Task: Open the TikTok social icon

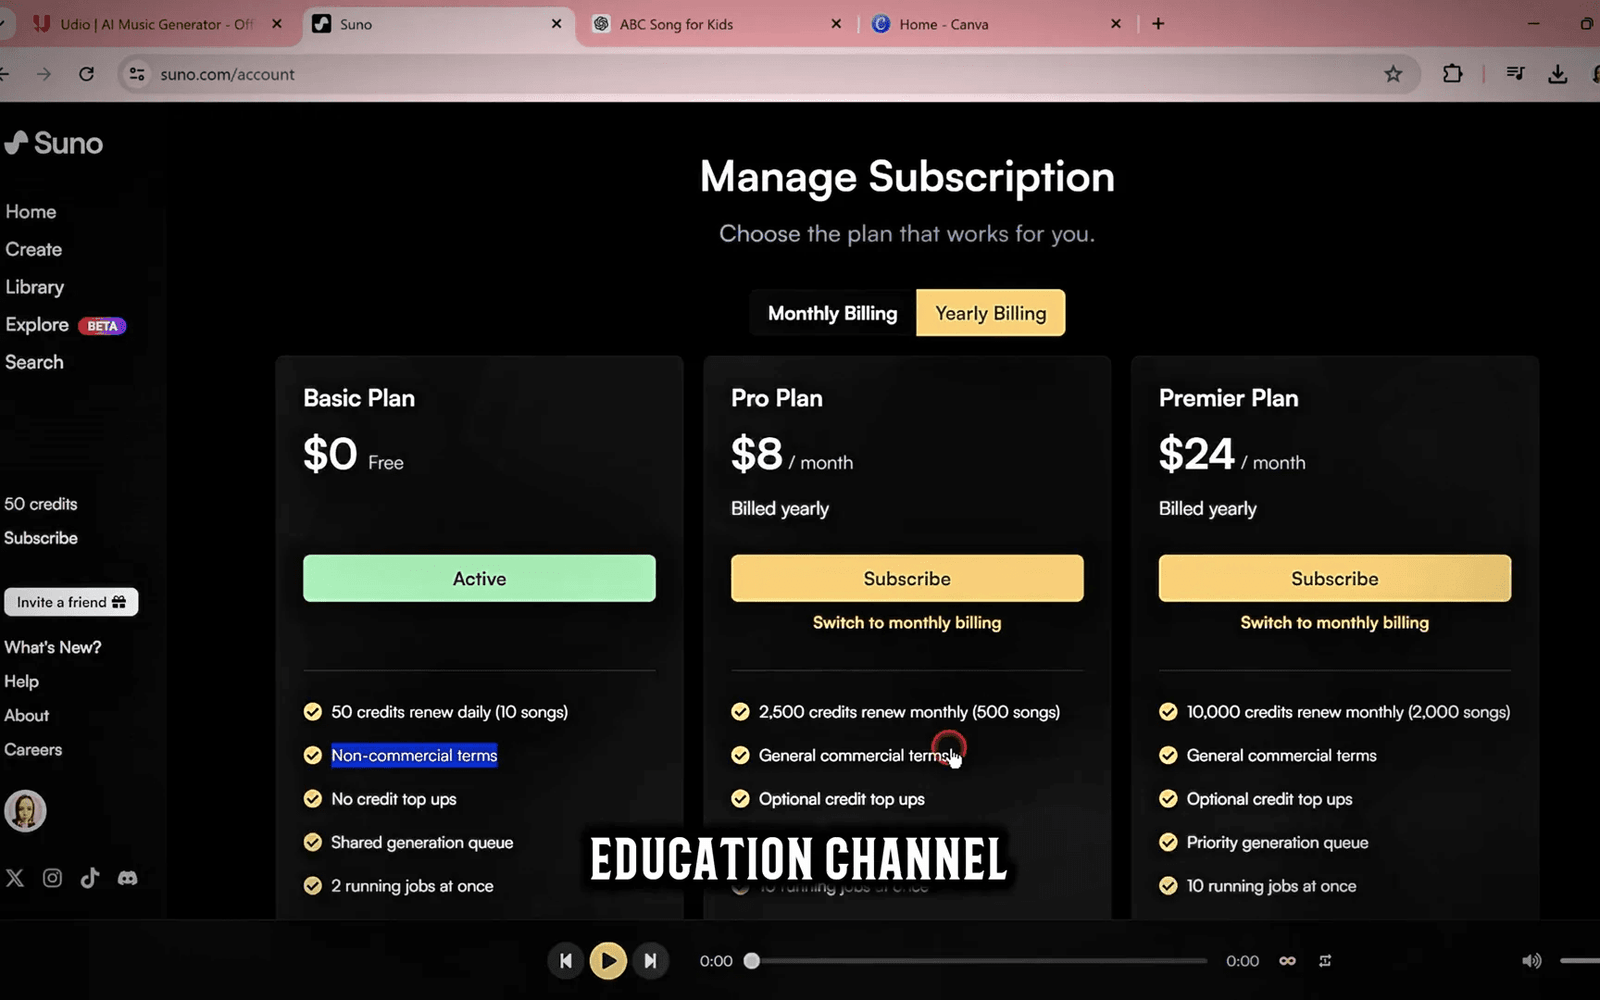Action: coord(90,877)
